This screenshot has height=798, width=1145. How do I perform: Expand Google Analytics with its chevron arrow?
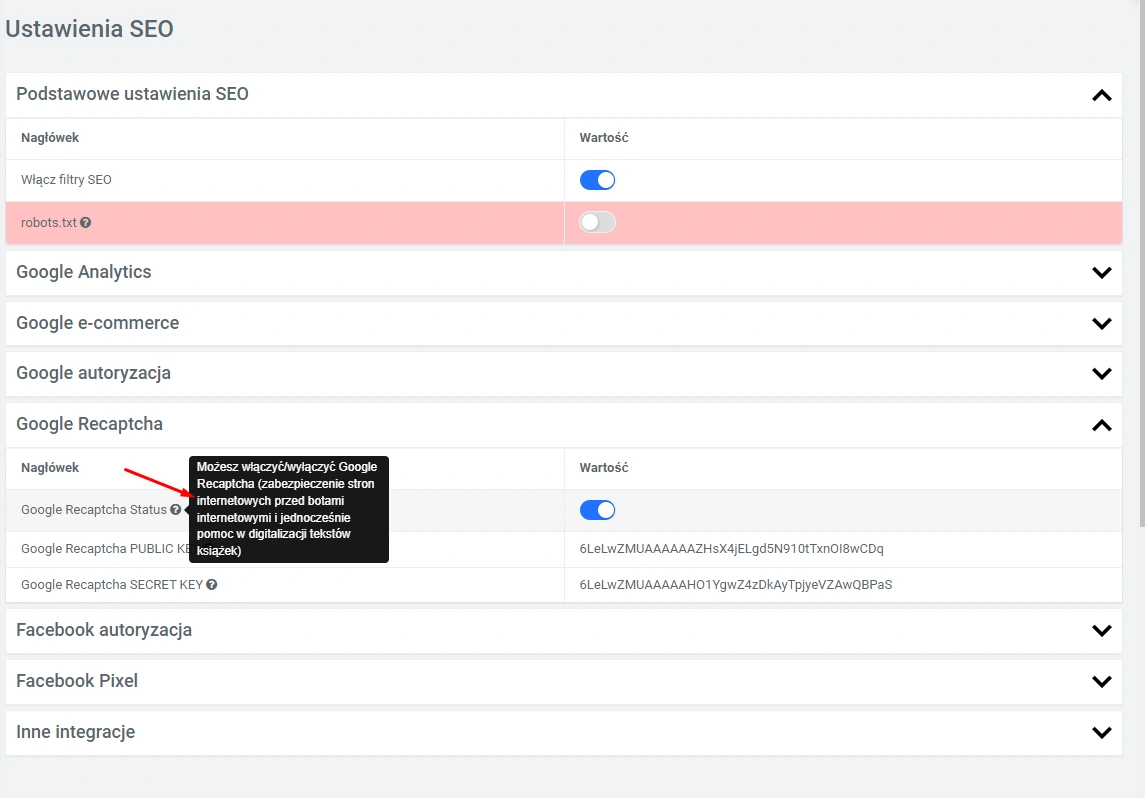click(1101, 273)
